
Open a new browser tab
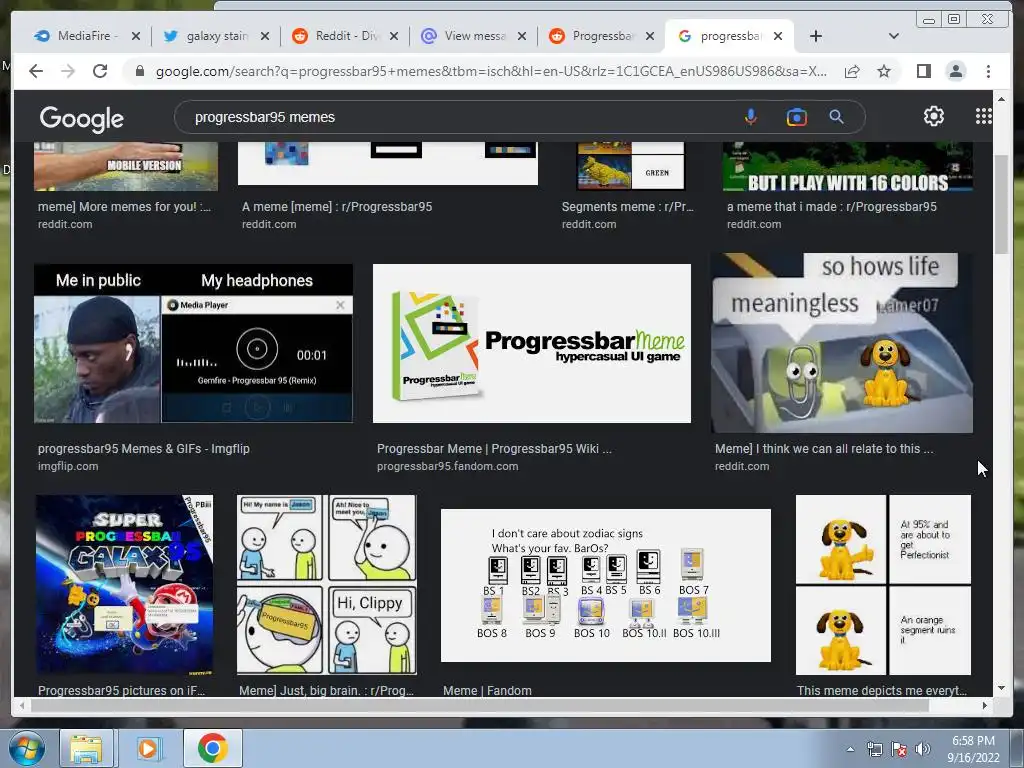point(816,36)
